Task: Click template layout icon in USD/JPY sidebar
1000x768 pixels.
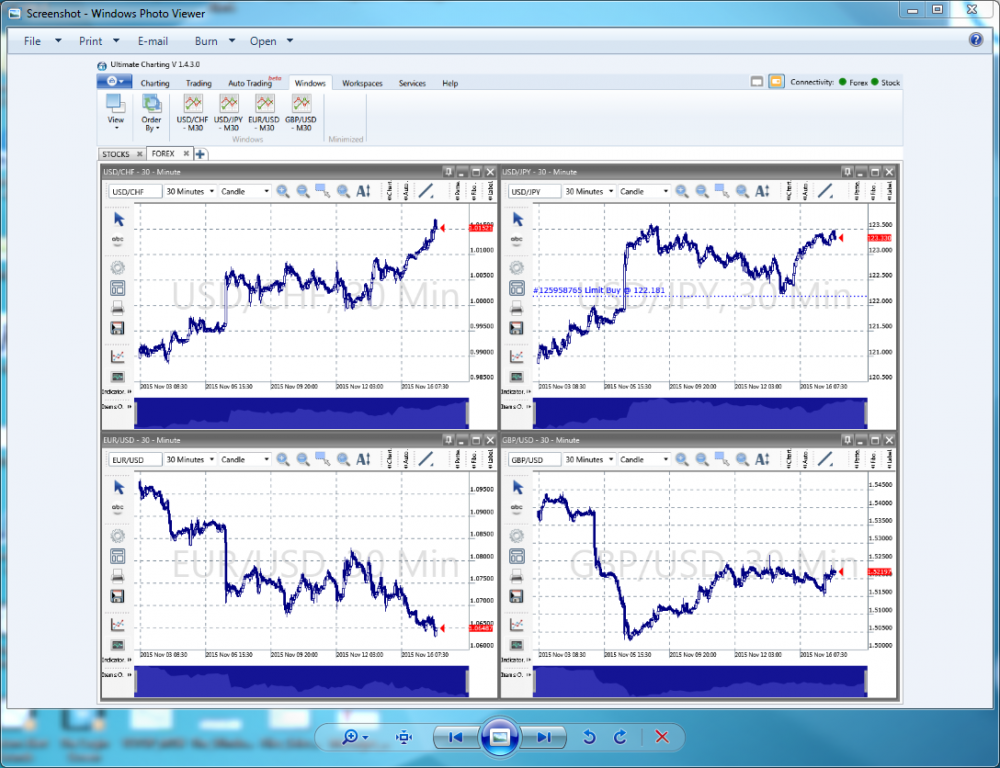Action: [517, 288]
